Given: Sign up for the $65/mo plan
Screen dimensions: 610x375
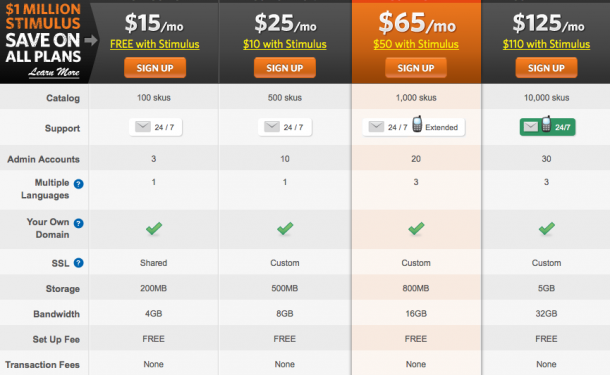Looking at the screenshot, I should (416, 68).
